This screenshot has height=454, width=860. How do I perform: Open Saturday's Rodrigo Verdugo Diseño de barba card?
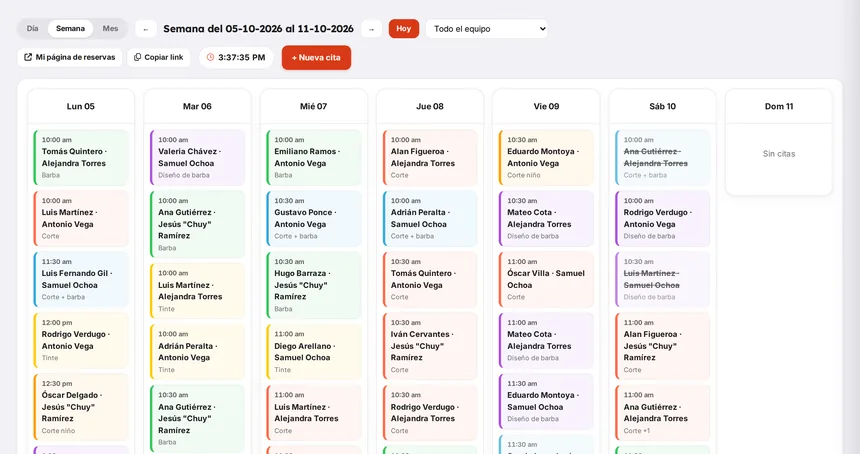[663, 218]
